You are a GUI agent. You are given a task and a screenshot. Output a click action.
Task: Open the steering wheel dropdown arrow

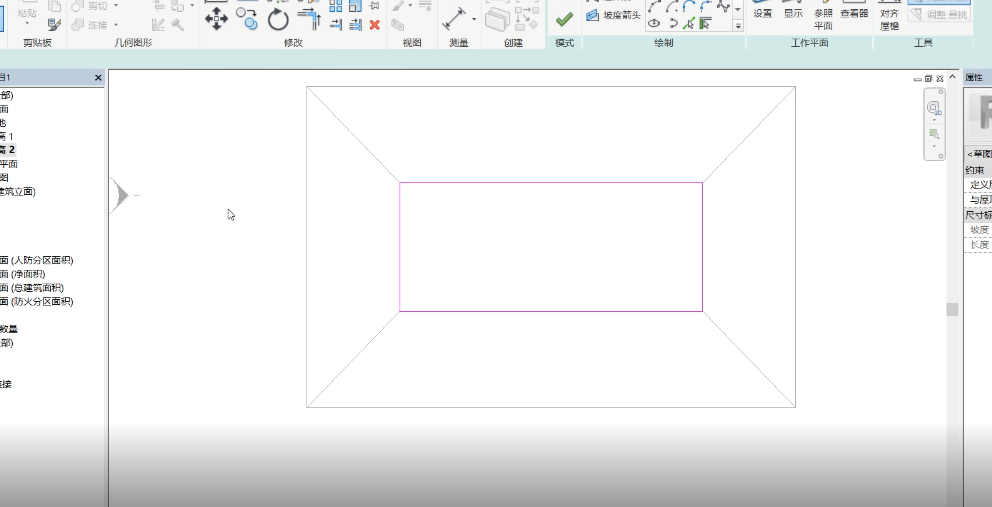[x=934, y=120]
